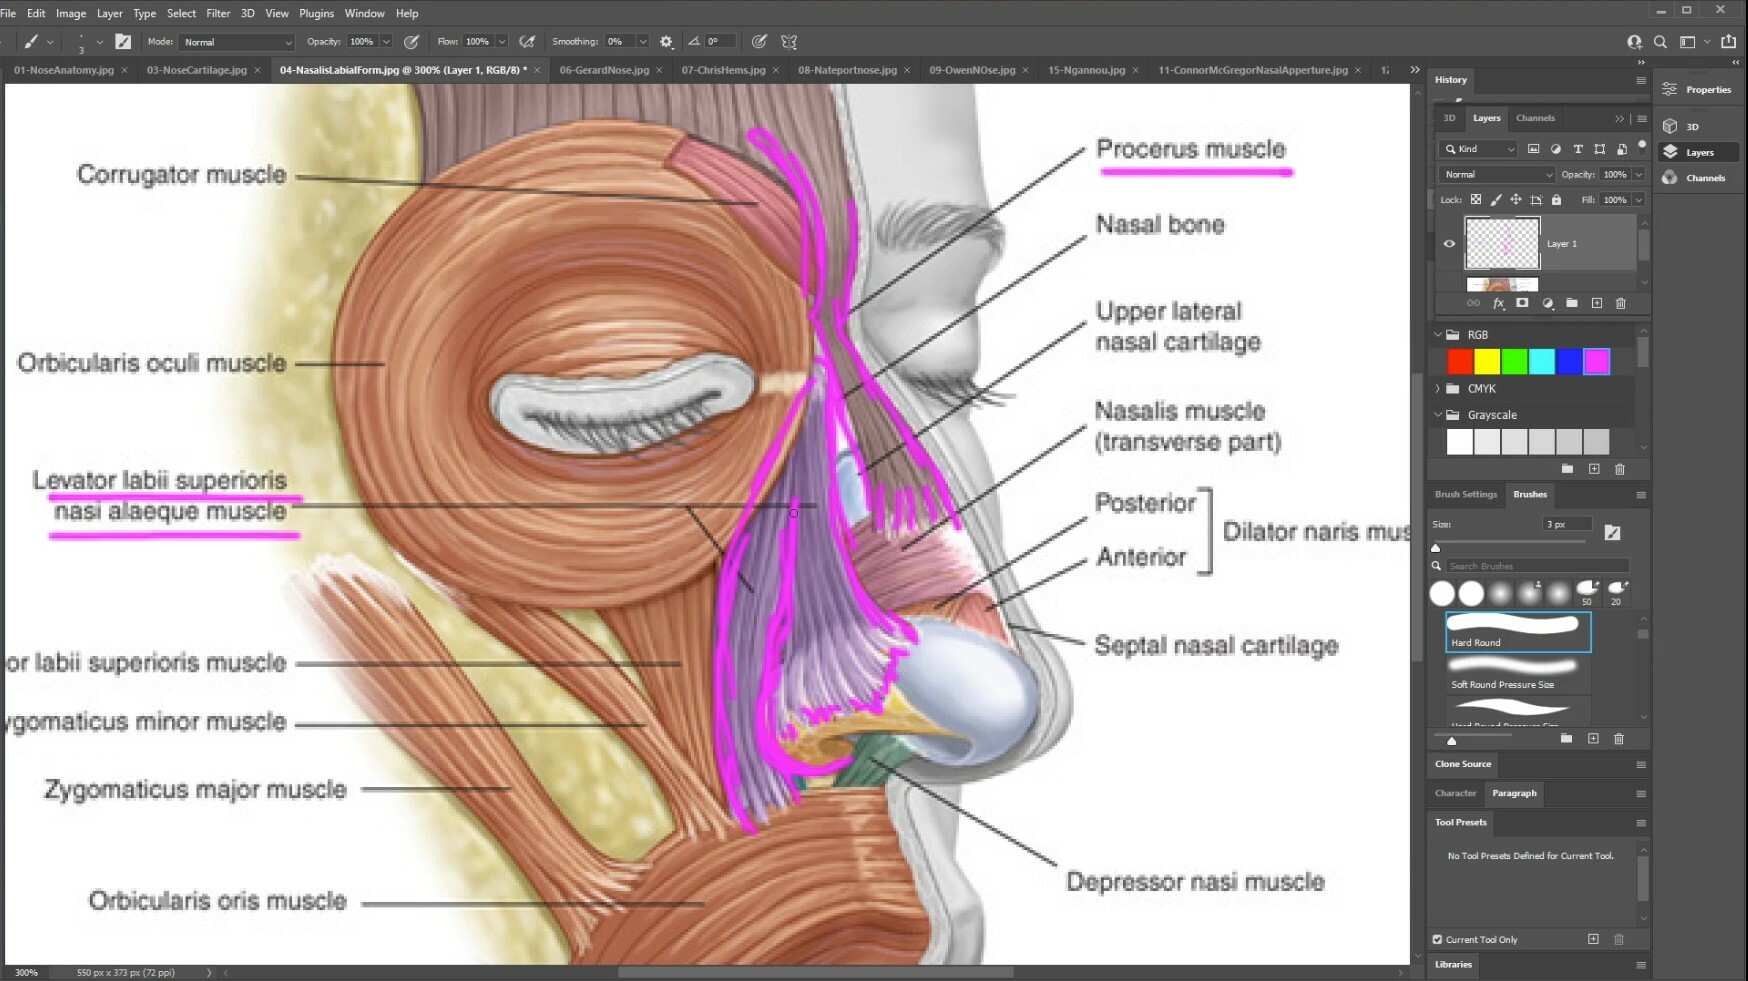Close the 03-NoseCartilage.jpg document tab
Image resolution: width=1748 pixels, height=981 pixels.
(257, 70)
